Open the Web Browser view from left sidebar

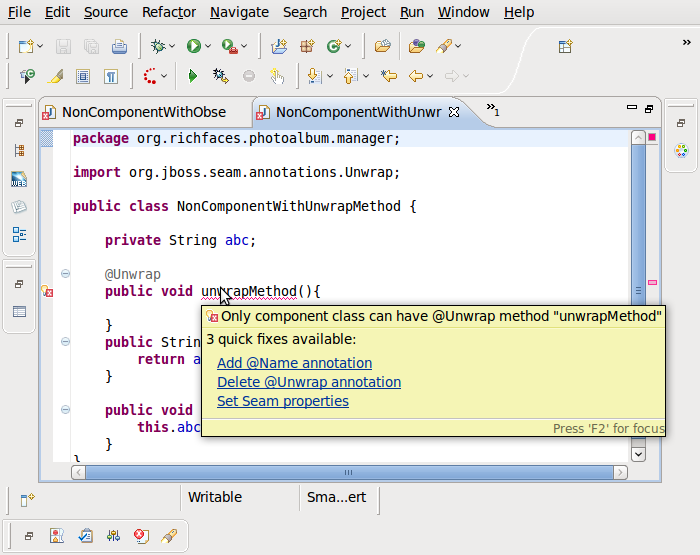pos(19,180)
